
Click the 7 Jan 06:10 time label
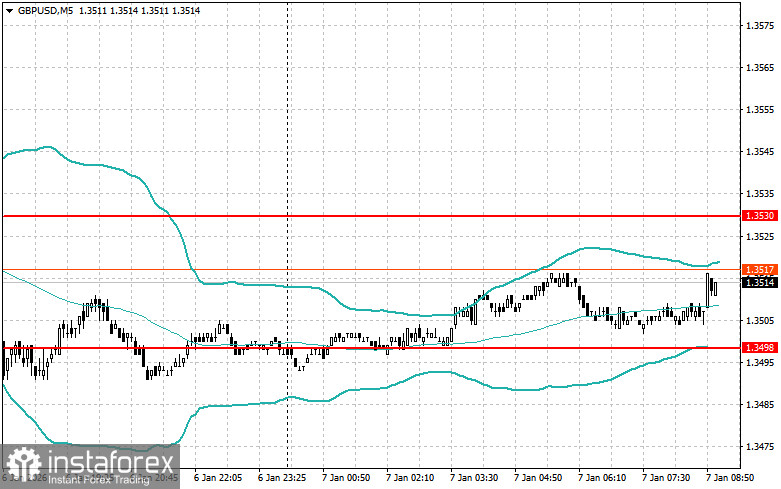click(602, 478)
